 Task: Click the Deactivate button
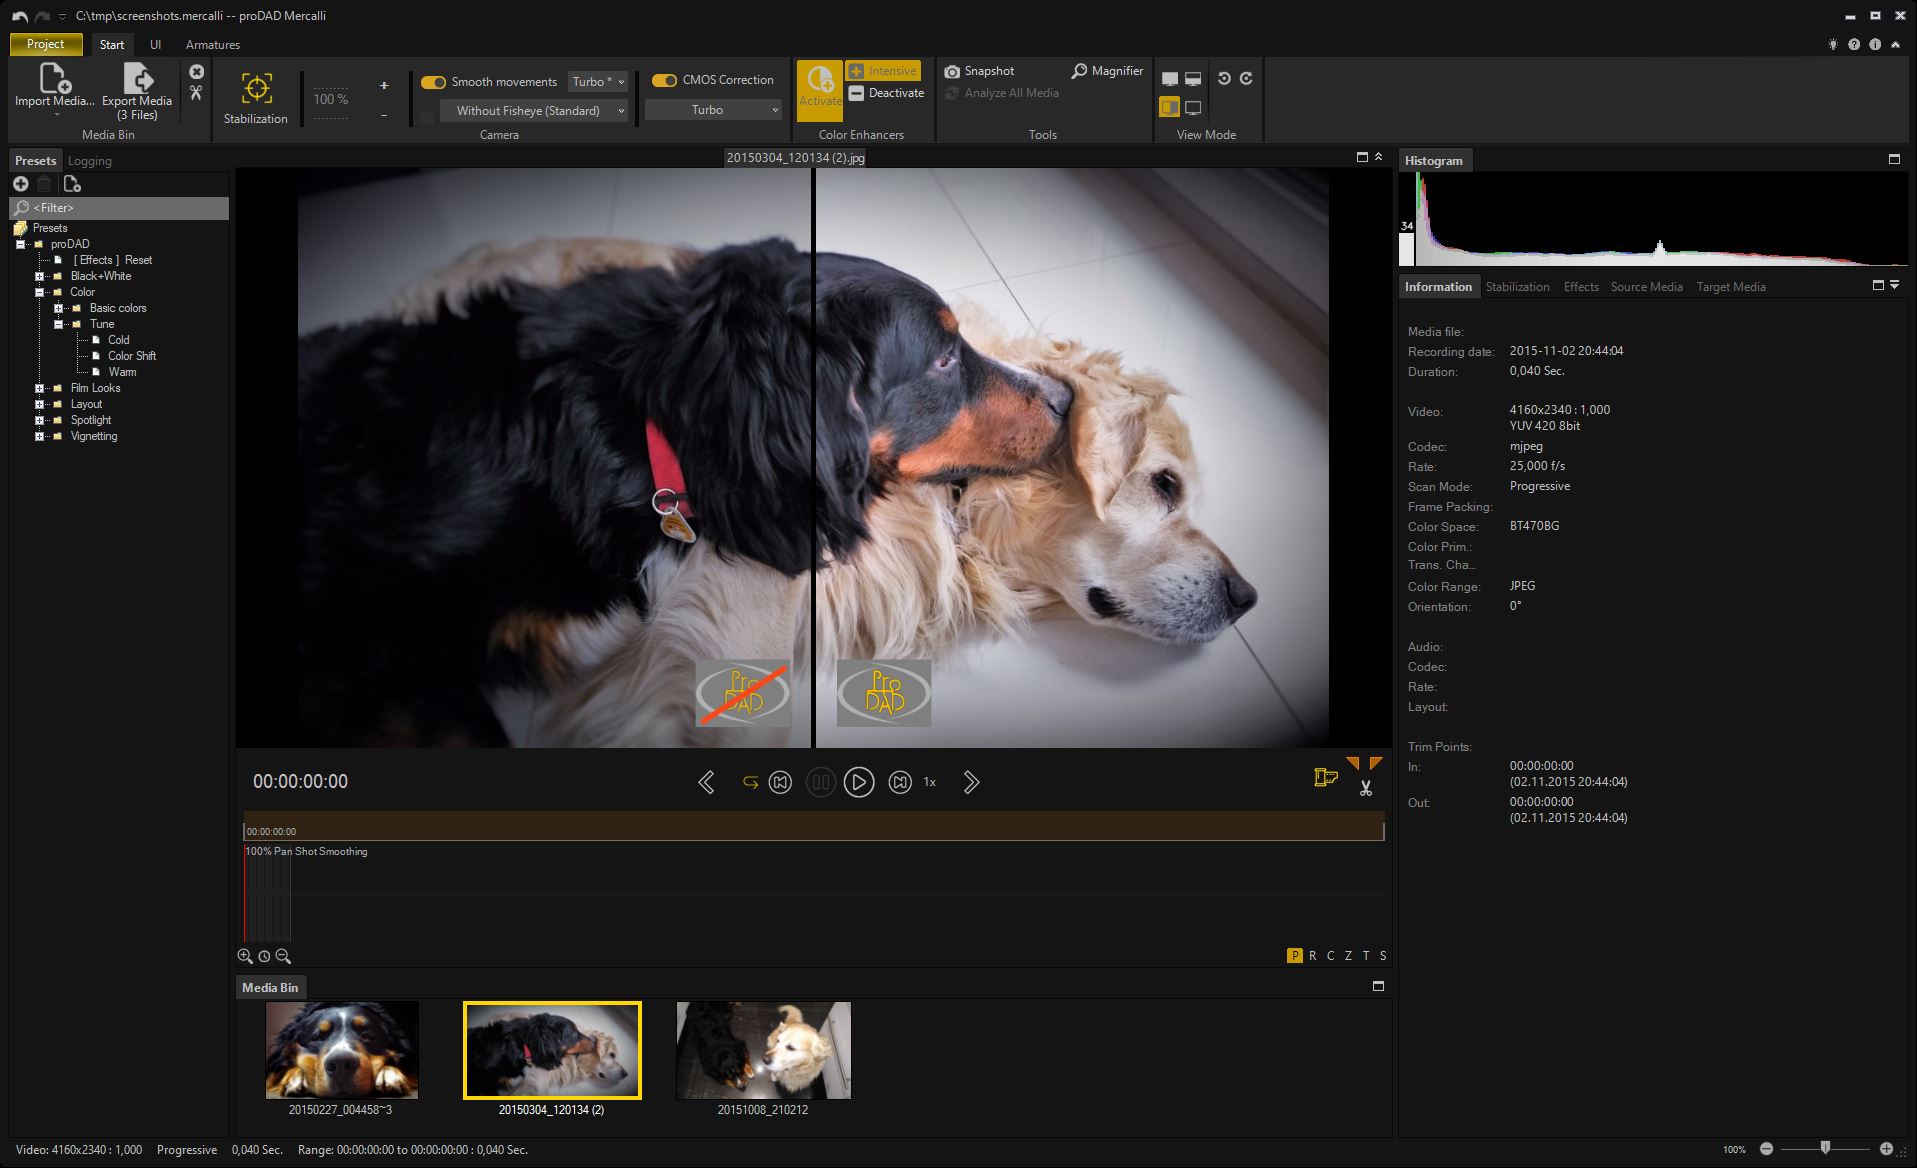coord(886,93)
